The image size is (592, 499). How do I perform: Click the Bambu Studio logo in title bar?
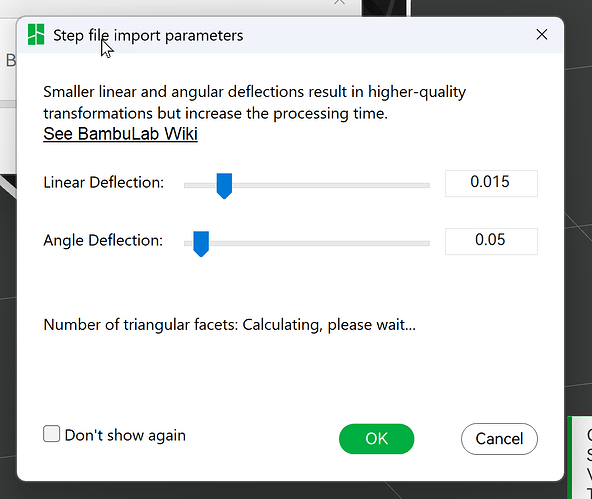(36, 34)
